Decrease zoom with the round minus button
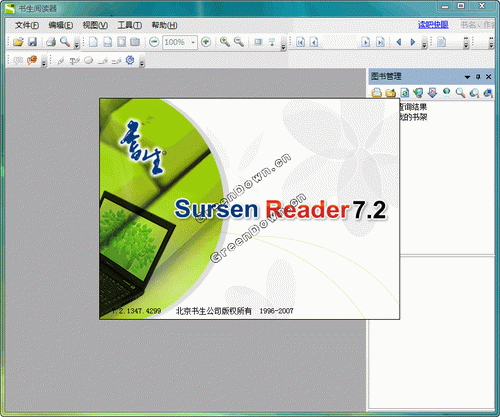The image size is (500, 417). [154, 42]
